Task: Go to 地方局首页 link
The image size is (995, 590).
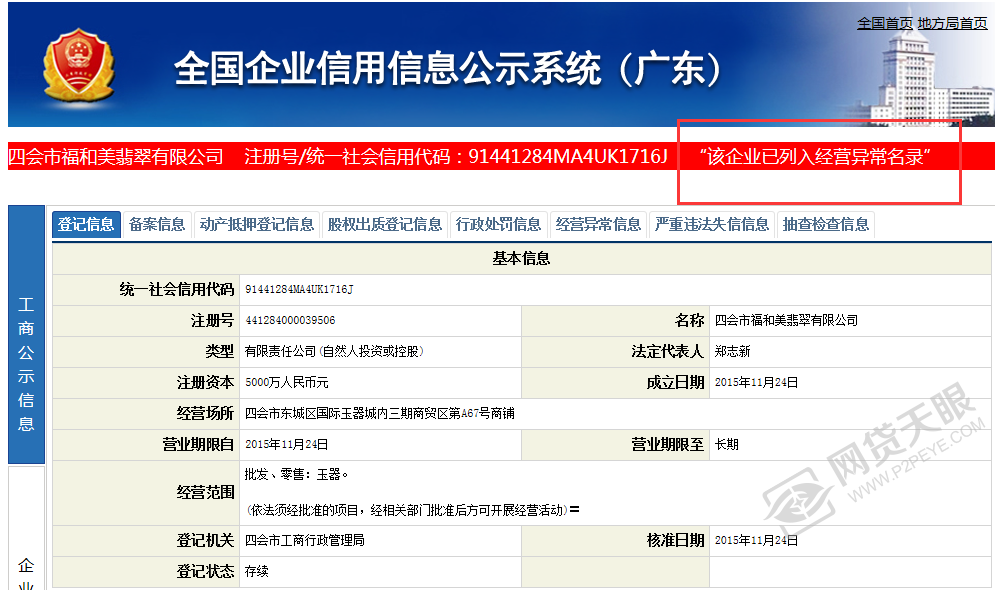Action: [952, 23]
